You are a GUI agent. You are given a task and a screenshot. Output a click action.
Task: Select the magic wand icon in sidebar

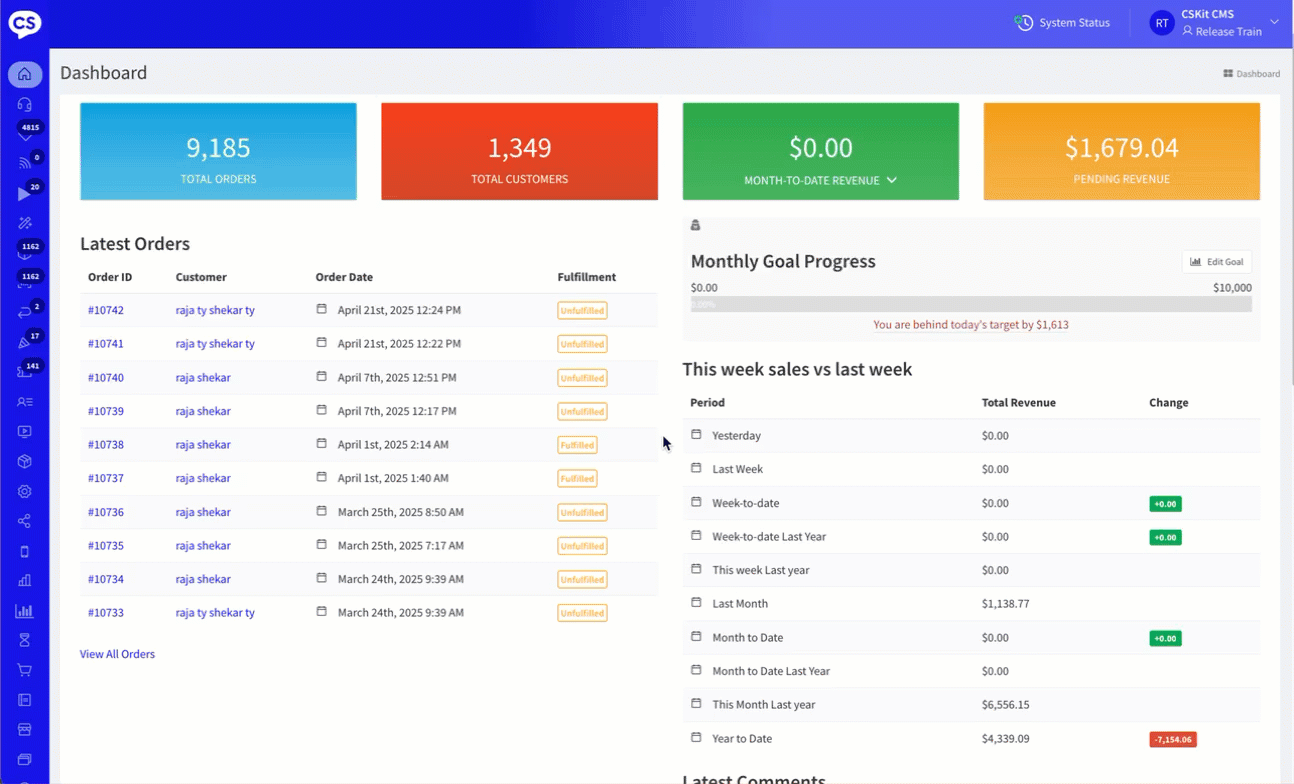[25, 223]
